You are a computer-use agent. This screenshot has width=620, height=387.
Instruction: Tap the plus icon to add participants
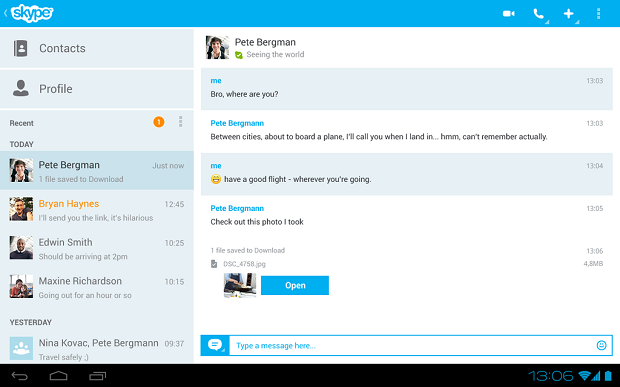(569, 14)
